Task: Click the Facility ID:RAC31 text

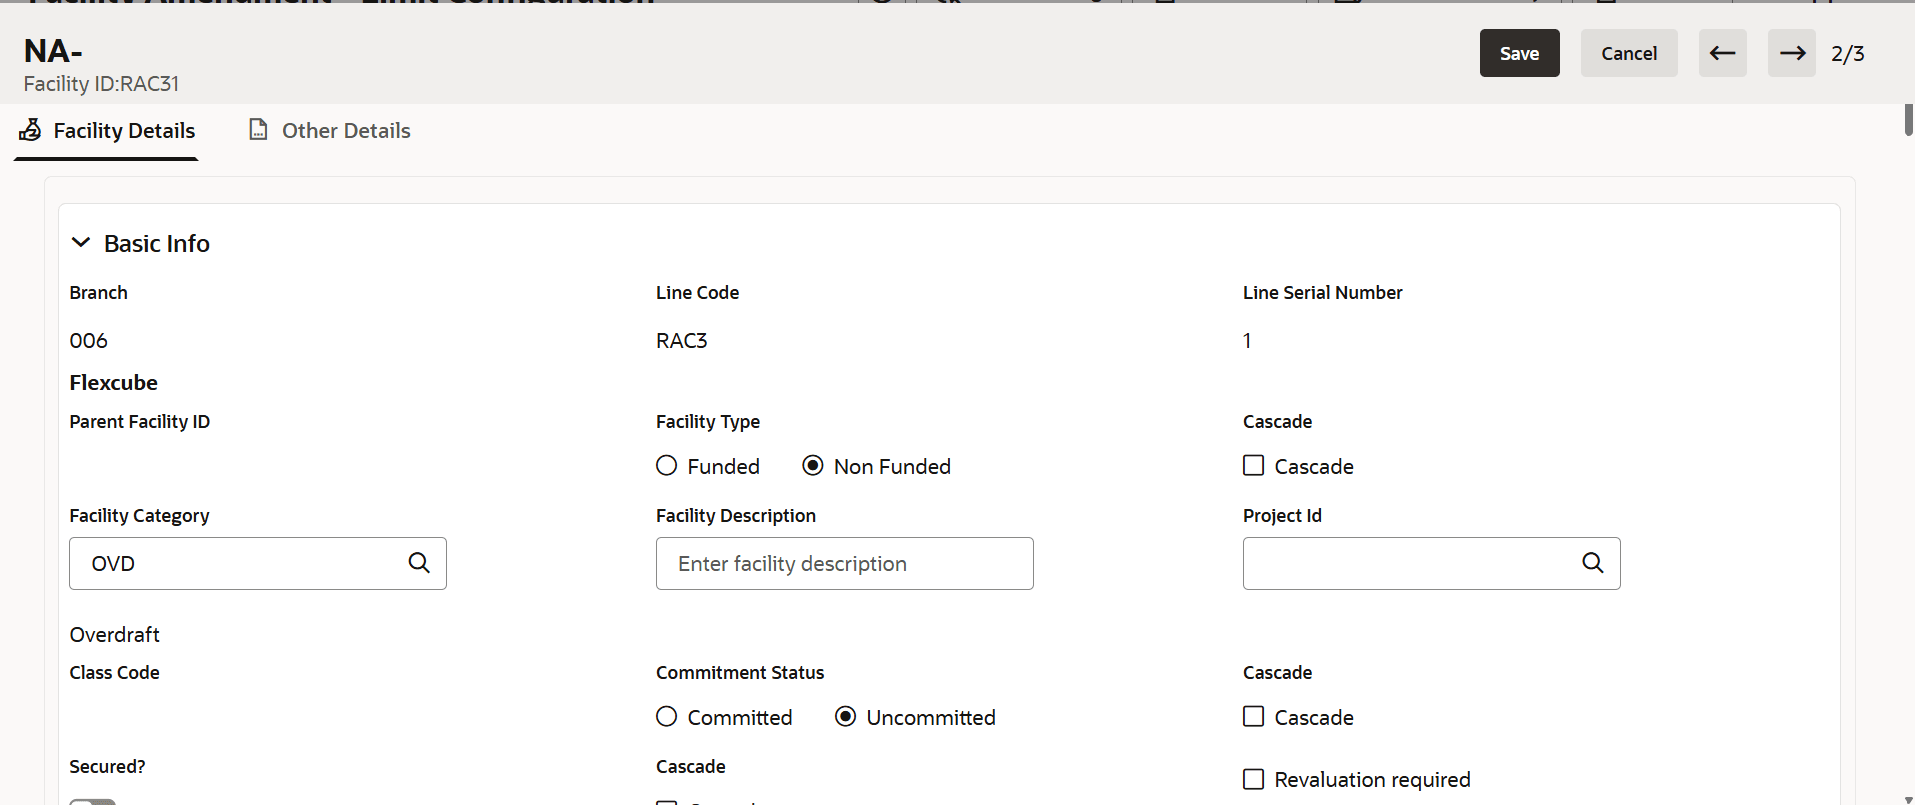Action: click(101, 84)
